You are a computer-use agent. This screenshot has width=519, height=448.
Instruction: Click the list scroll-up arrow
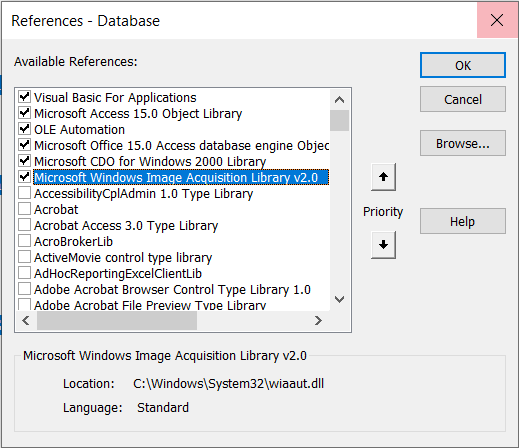[x=339, y=100]
